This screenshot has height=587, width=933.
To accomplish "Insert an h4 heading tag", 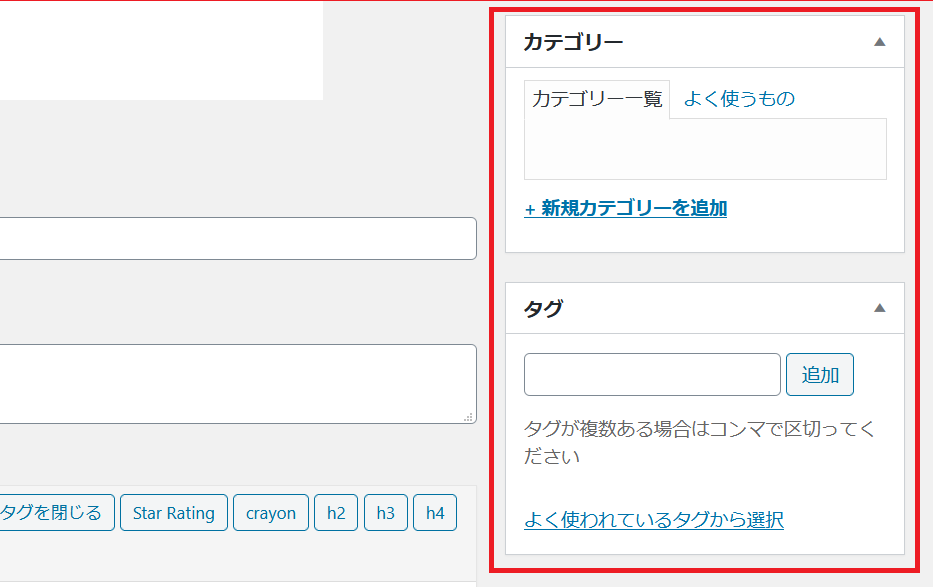I will tap(435, 513).
